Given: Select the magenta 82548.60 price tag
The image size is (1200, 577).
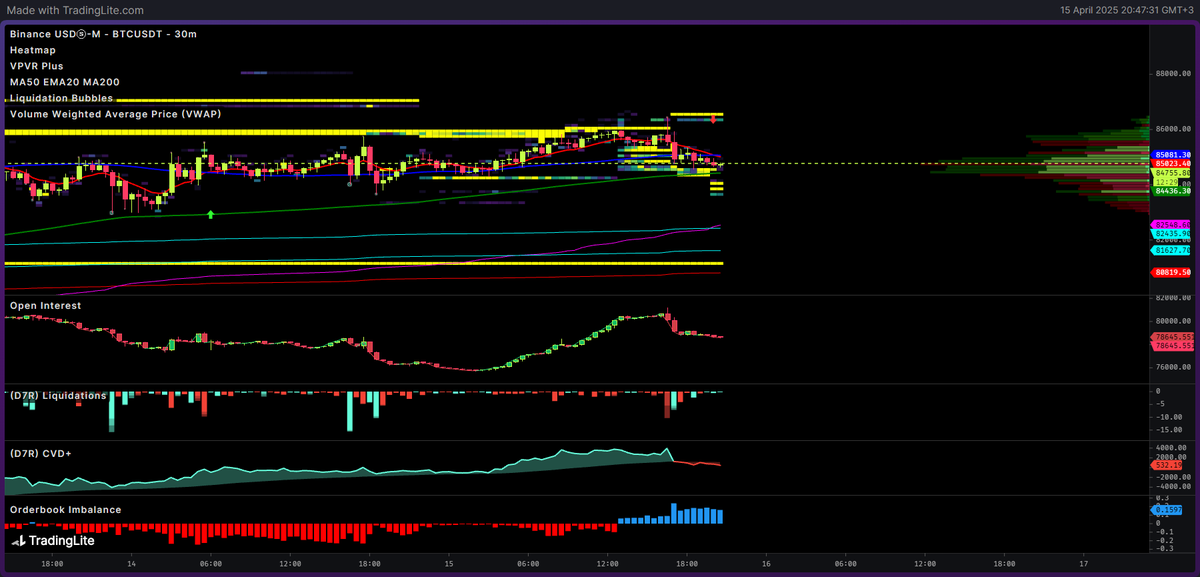Looking at the screenshot, I should pyautogui.click(x=1172, y=224).
